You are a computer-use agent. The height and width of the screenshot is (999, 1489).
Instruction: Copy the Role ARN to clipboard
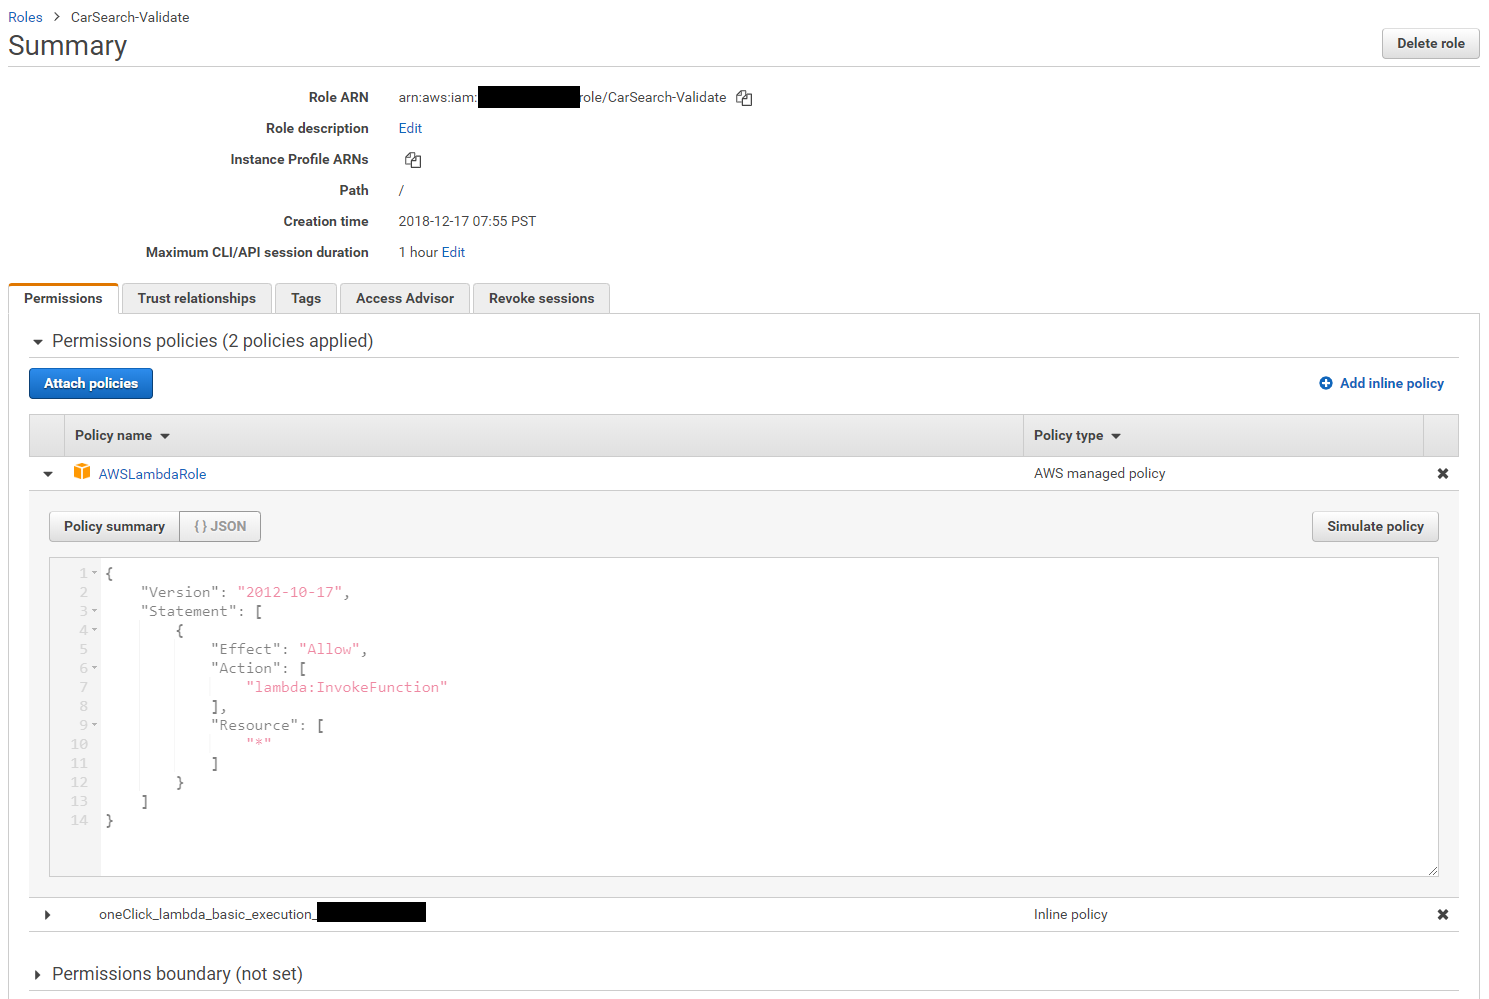pyautogui.click(x=744, y=98)
